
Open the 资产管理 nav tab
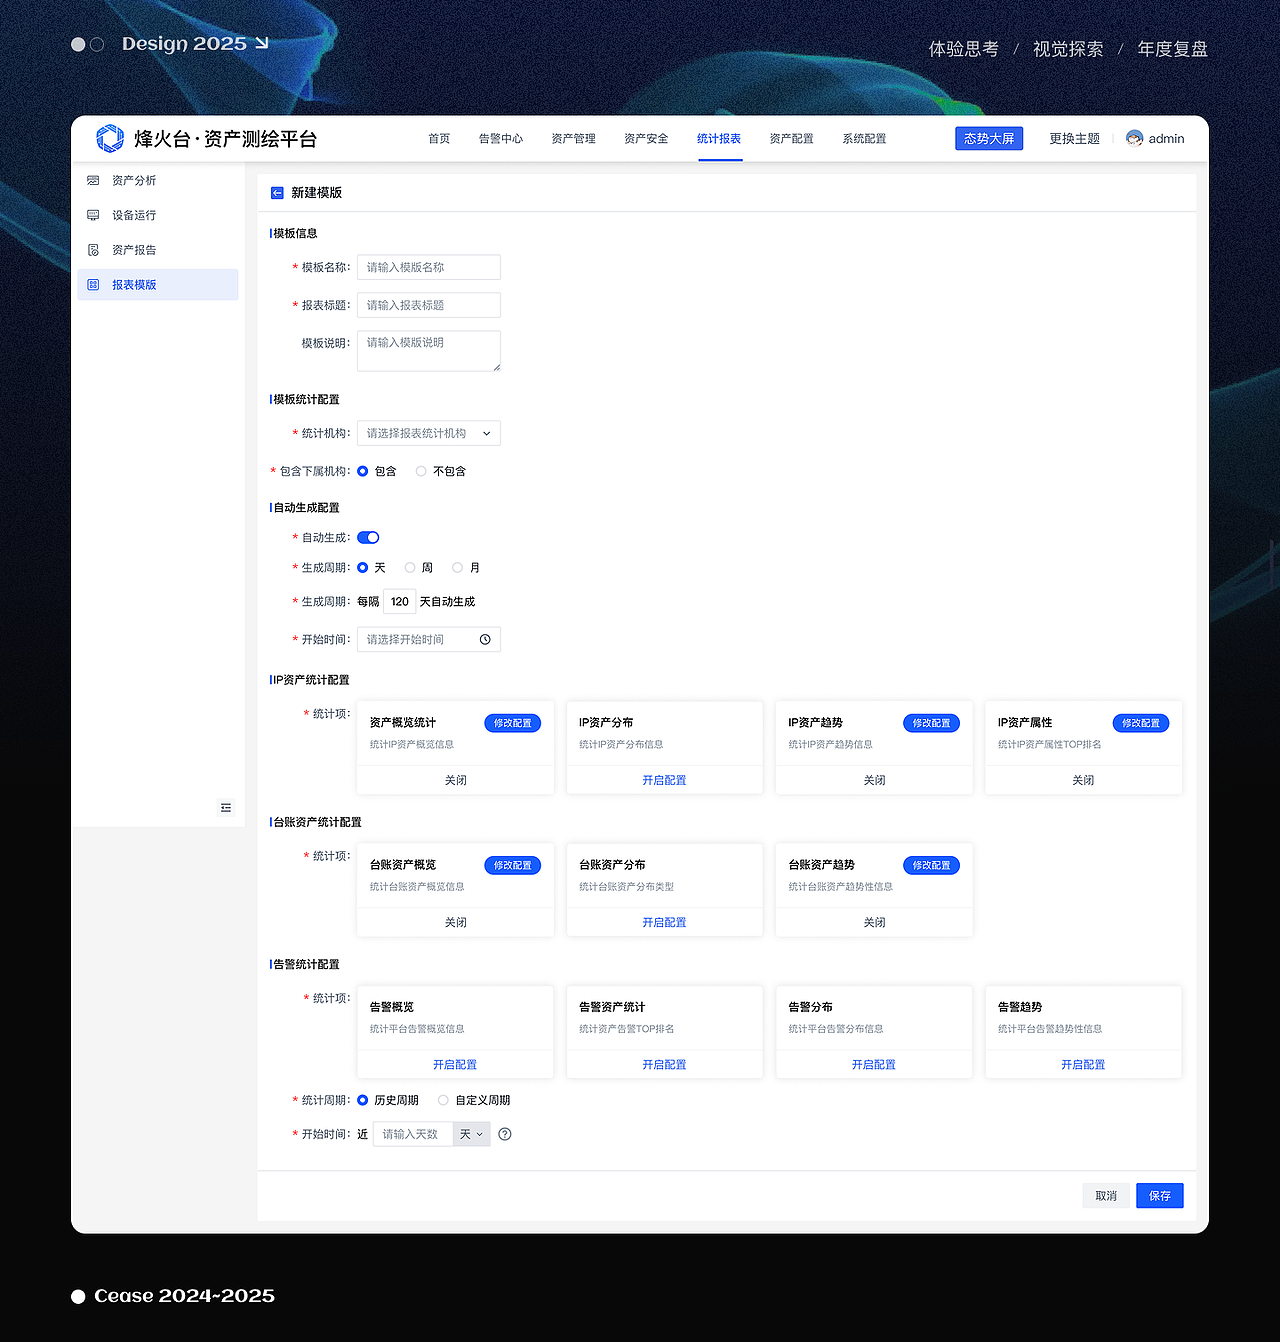[573, 139]
